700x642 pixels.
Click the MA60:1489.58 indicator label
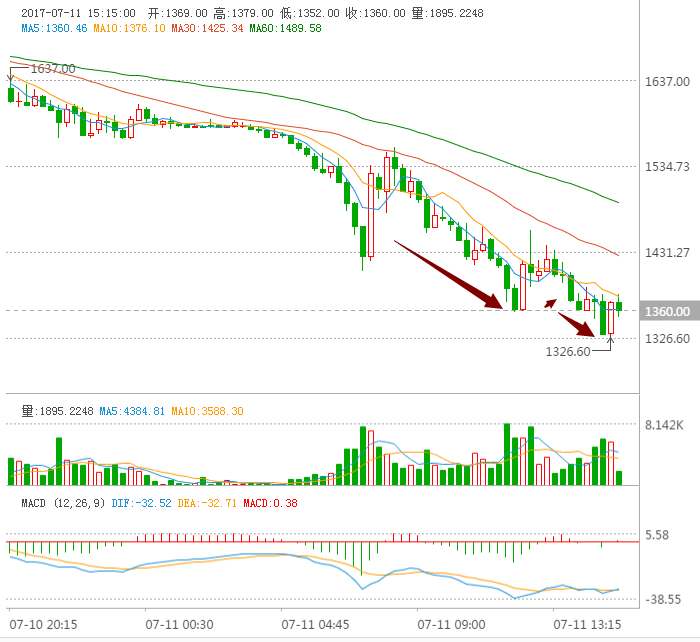point(285,29)
